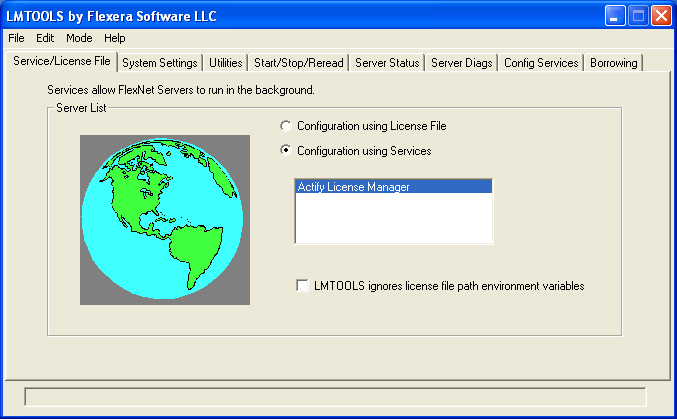The width and height of the screenshot is (677, 419).
Task: Switch to the Borrowing tab
Action: [613, 63]
